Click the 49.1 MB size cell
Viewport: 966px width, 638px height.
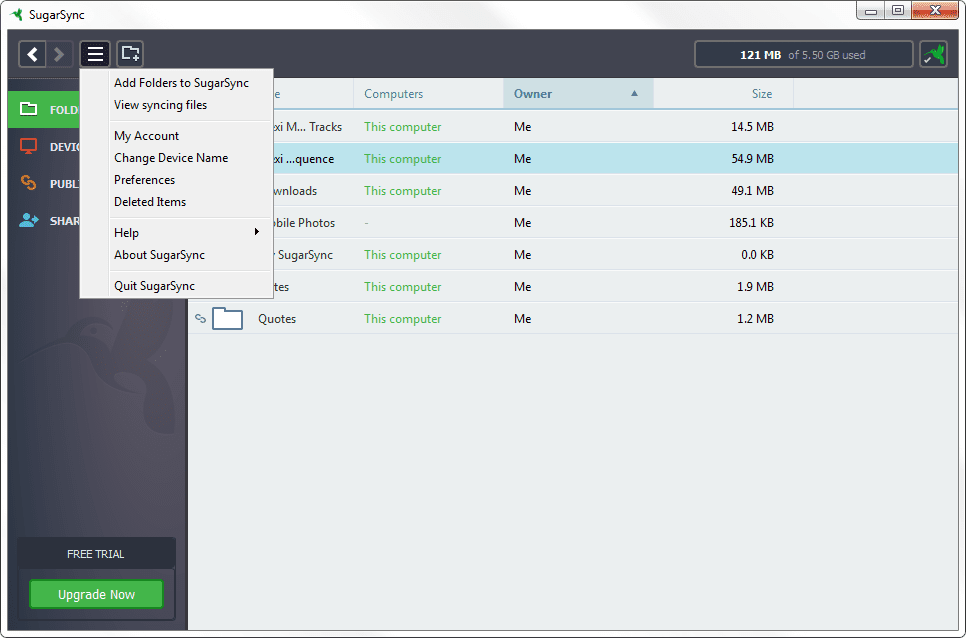tap(752, 191)
